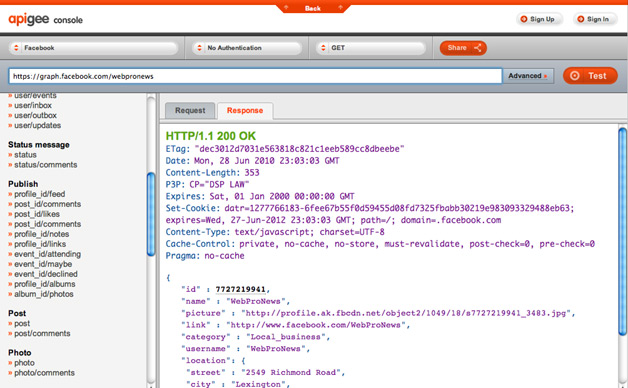
Task: Select event_id/maybe under Publish
Action: (43, 264)
